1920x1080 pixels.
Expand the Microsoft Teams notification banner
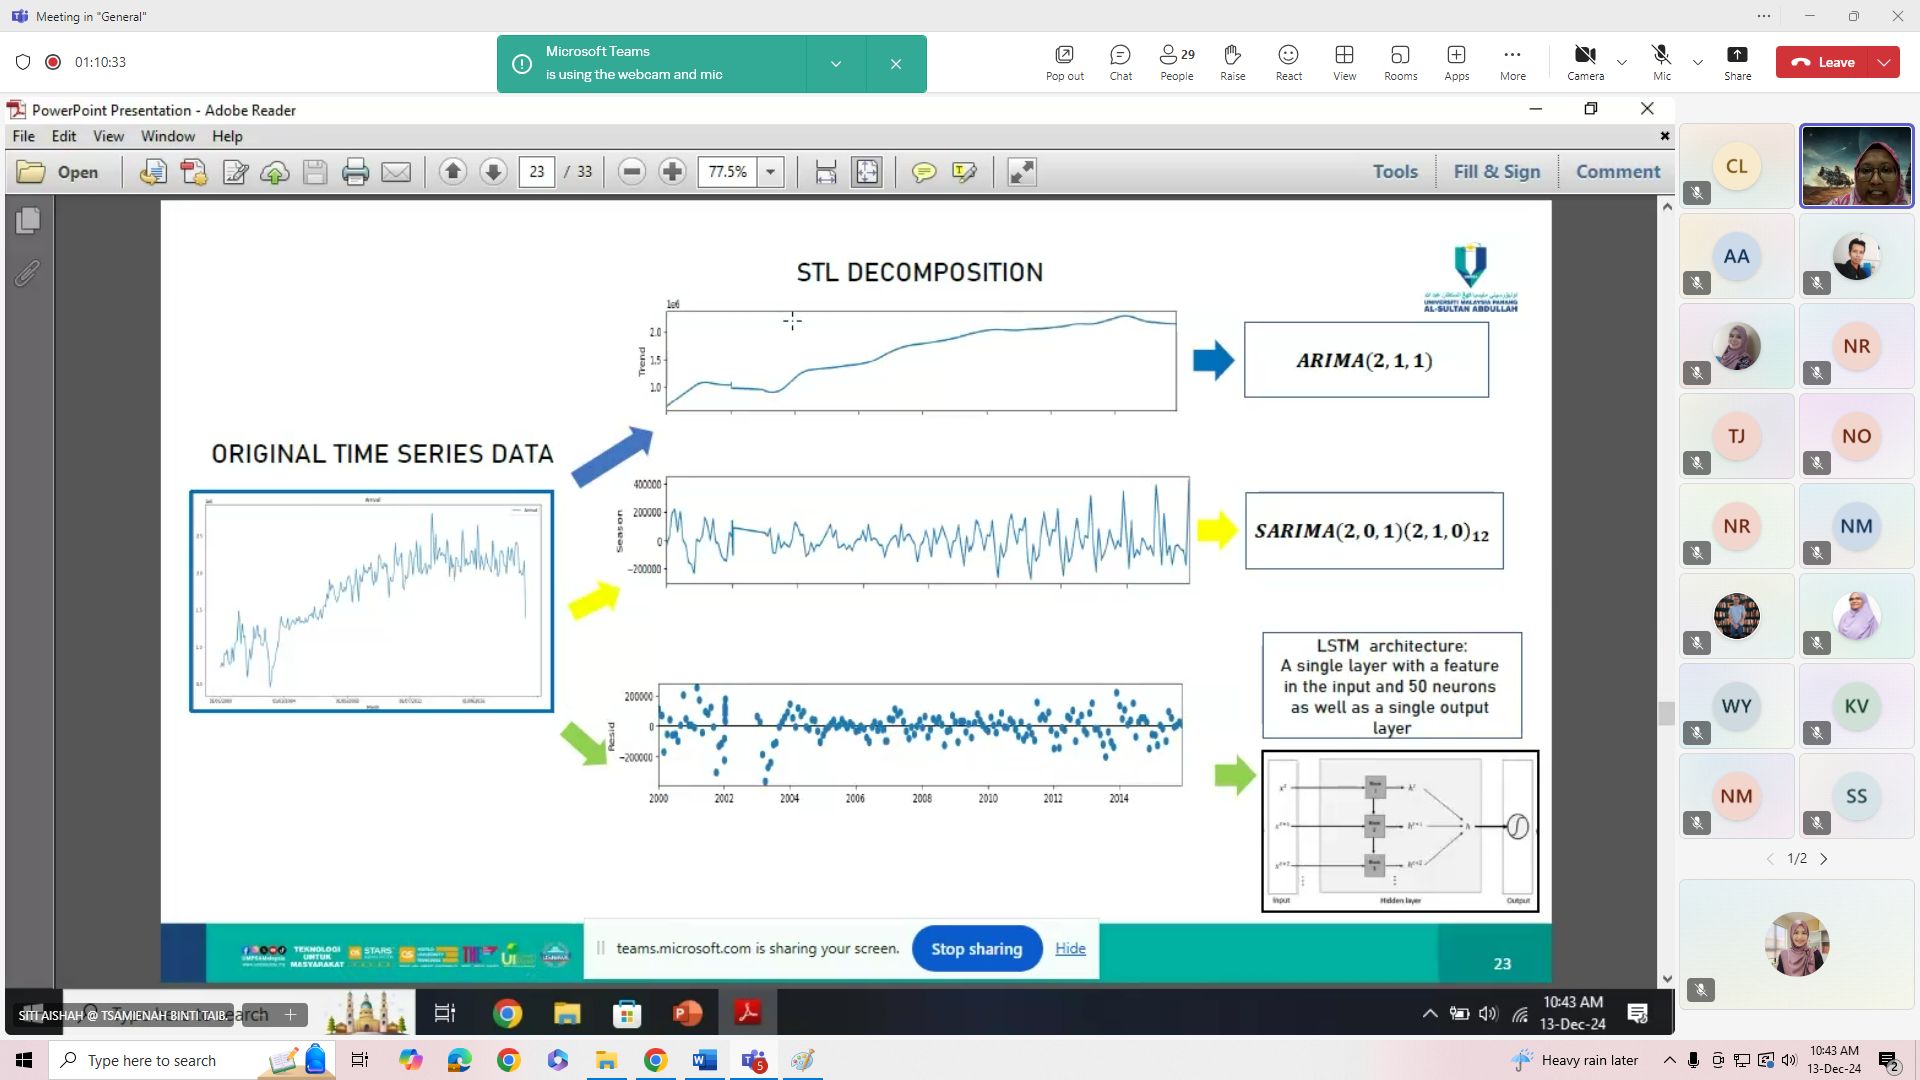tap(836, 64)
